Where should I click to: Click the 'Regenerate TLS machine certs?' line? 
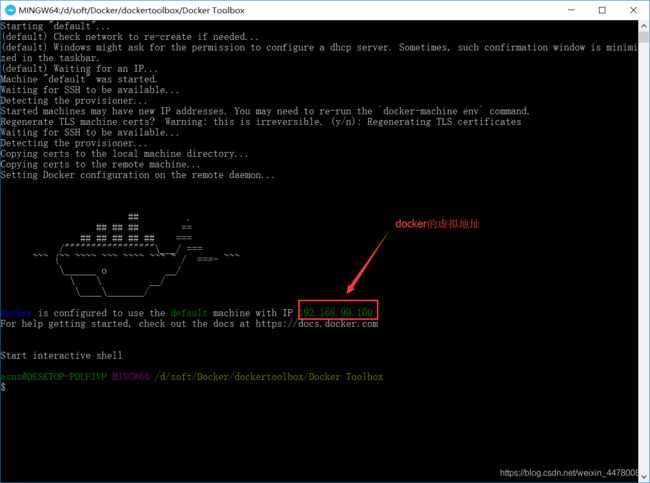tap(261, 121)
